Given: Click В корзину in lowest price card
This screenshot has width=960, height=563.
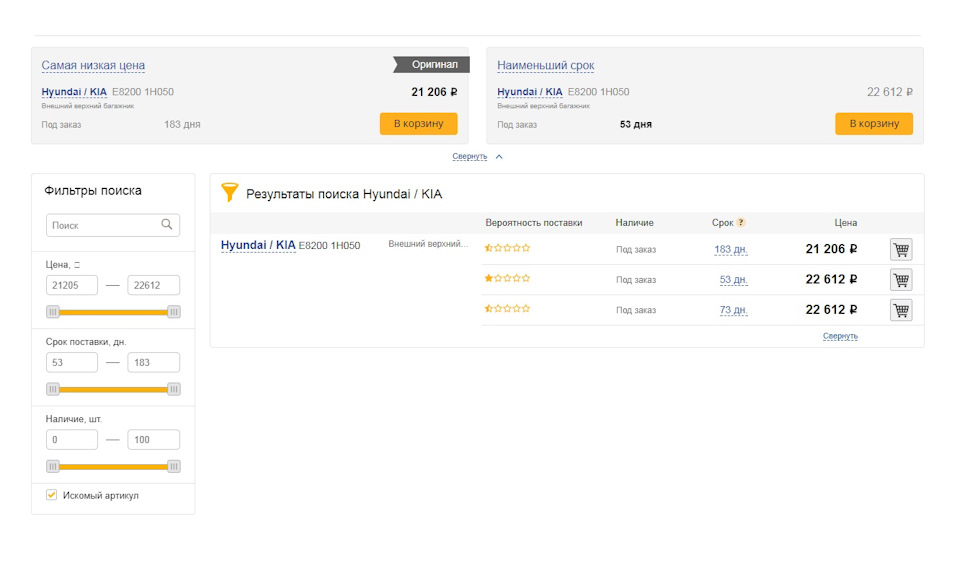Looking at the screenshot, I should point(418,124).
